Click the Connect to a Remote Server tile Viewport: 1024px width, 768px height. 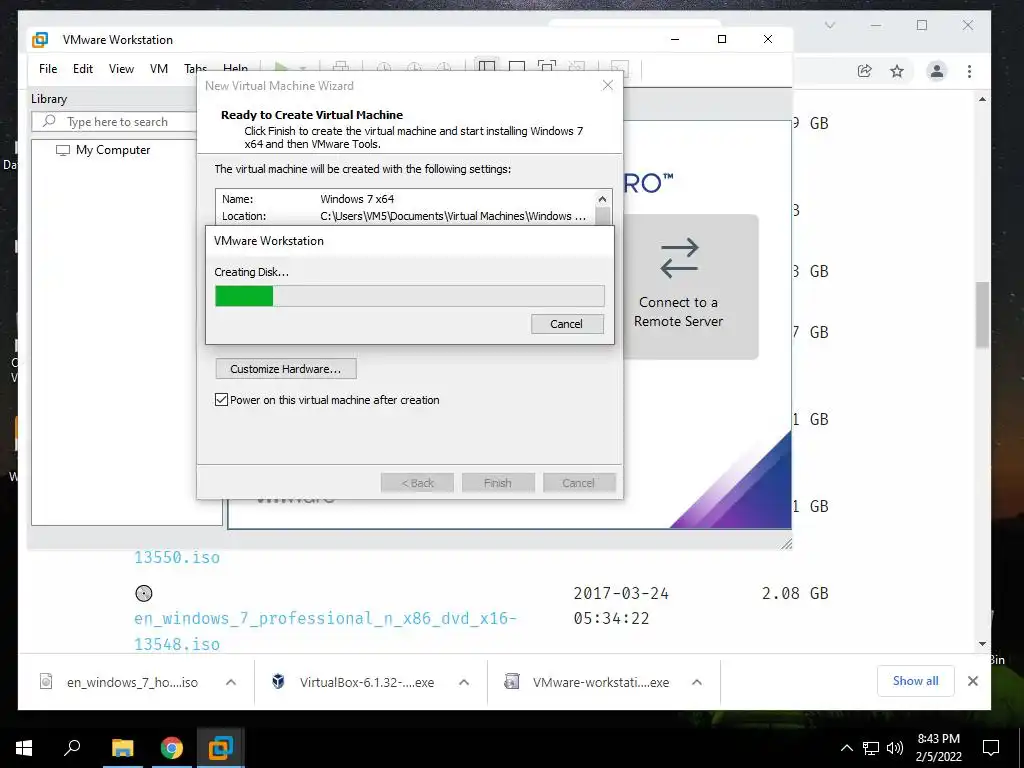[x=691, y=286]
